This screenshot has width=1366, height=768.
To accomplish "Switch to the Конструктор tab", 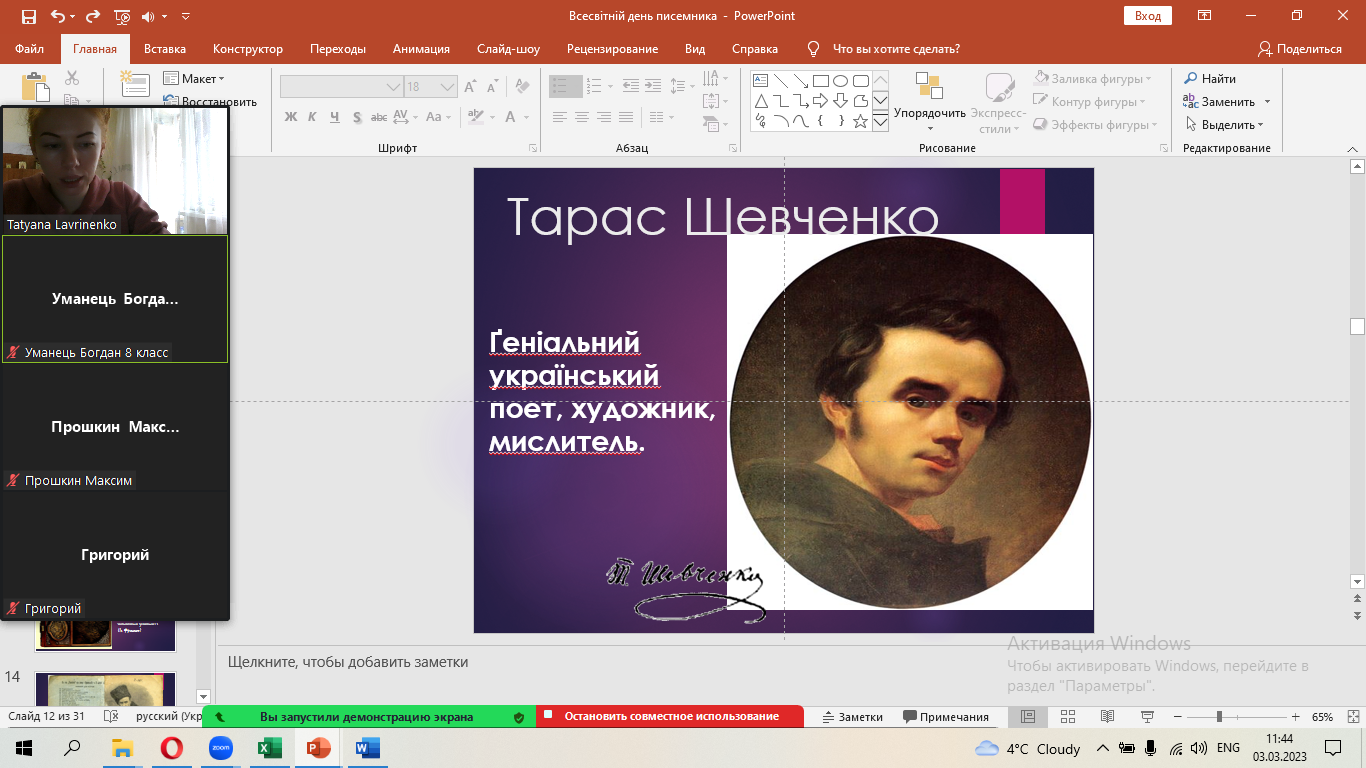I will (248, 49).
